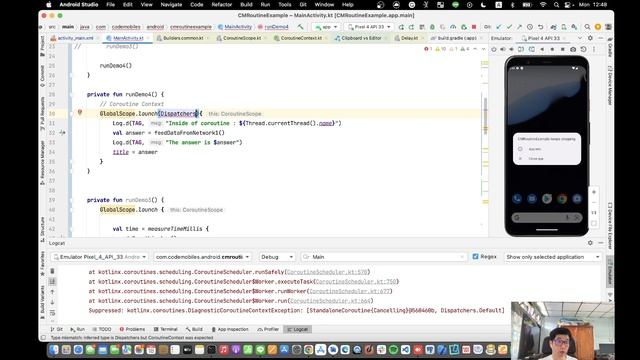Open CoroutineScheduler.kt:750 stack trace link
Screen dimensions: 640x360
pos(356,282)
